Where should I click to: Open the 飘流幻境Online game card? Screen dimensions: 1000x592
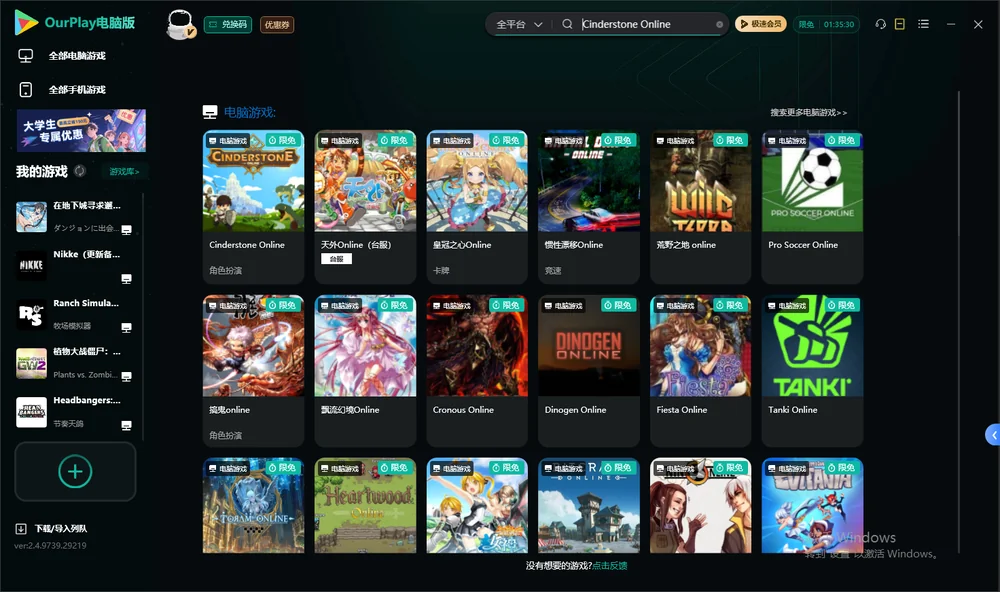tap(365, 371)
